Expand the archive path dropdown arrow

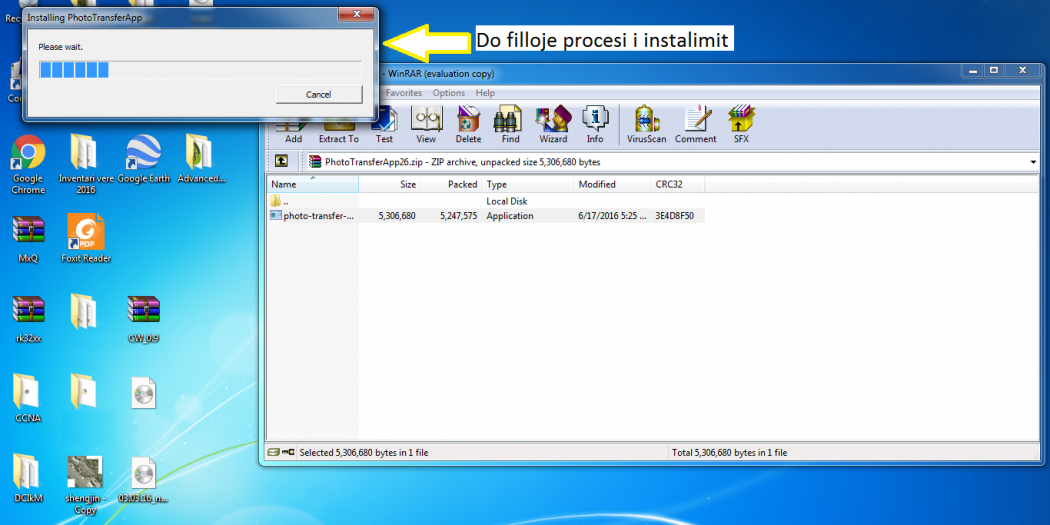pos(1034,161)
